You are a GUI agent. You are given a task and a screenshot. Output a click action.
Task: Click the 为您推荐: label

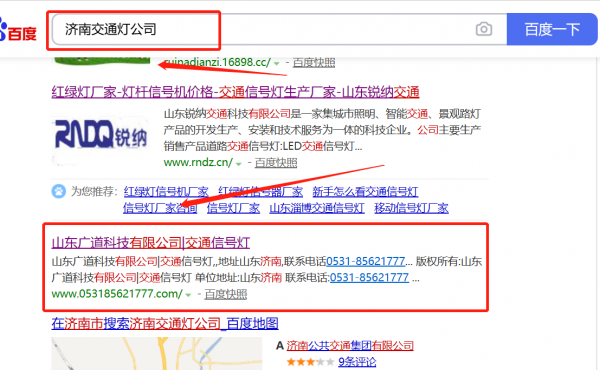tap(94, 191)
